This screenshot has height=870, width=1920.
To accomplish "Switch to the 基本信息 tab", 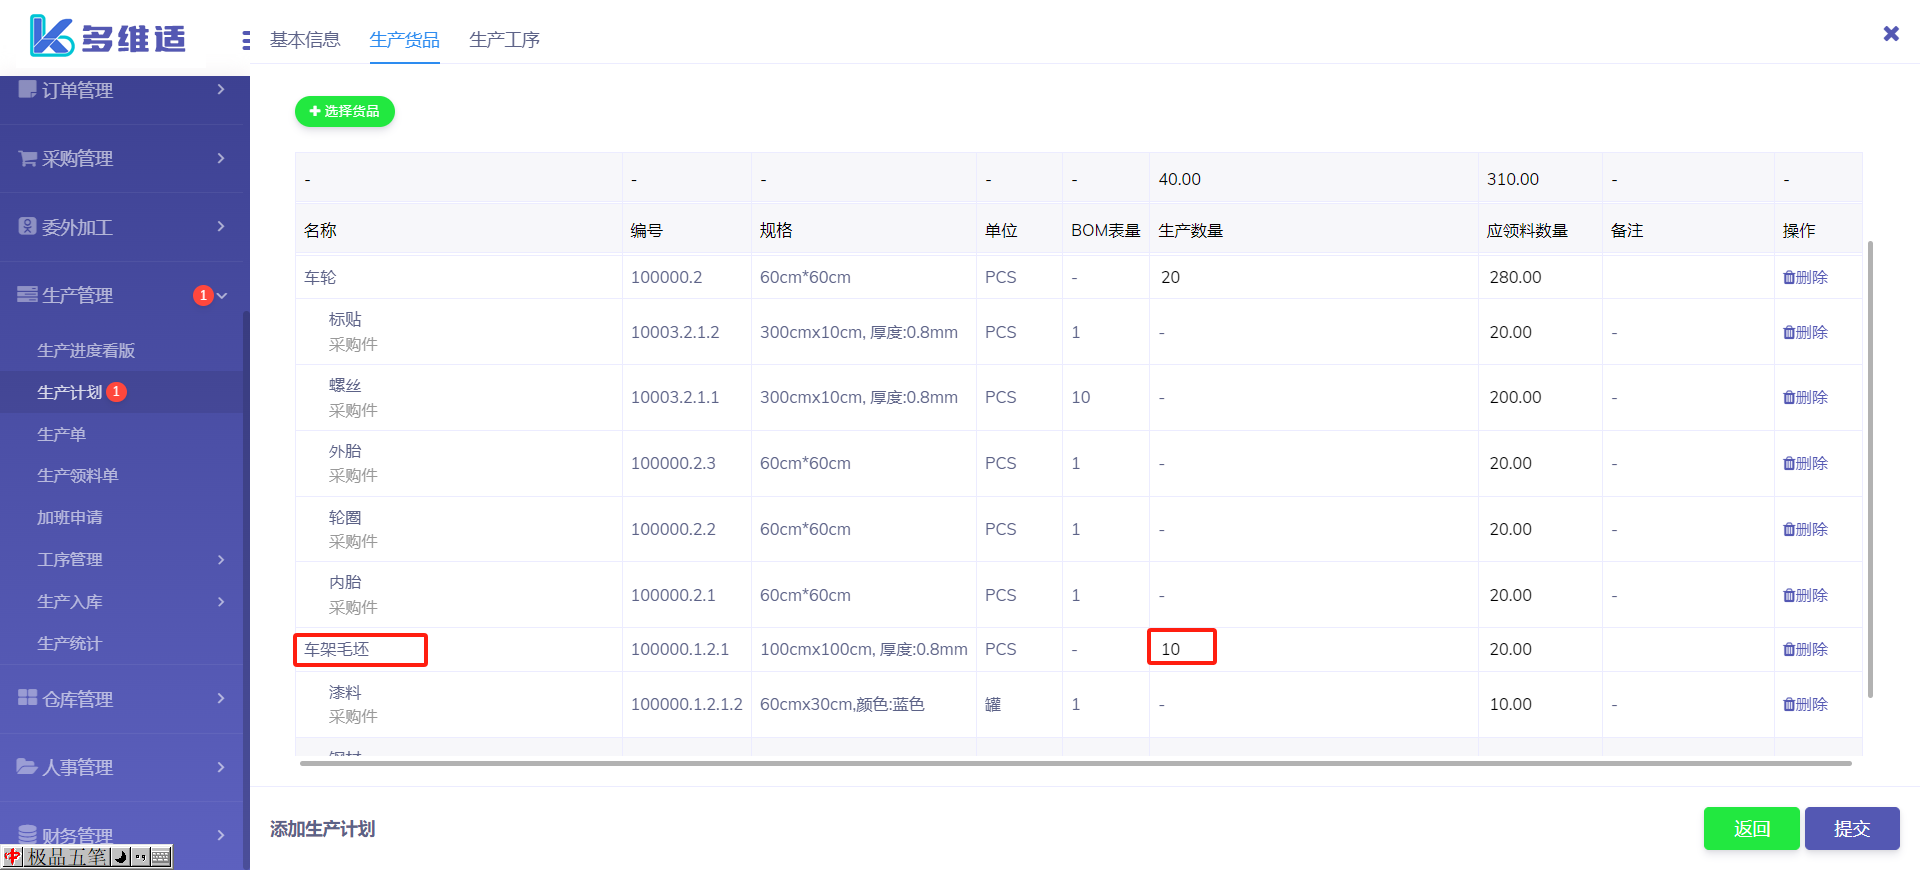I will tap(305, 40).
